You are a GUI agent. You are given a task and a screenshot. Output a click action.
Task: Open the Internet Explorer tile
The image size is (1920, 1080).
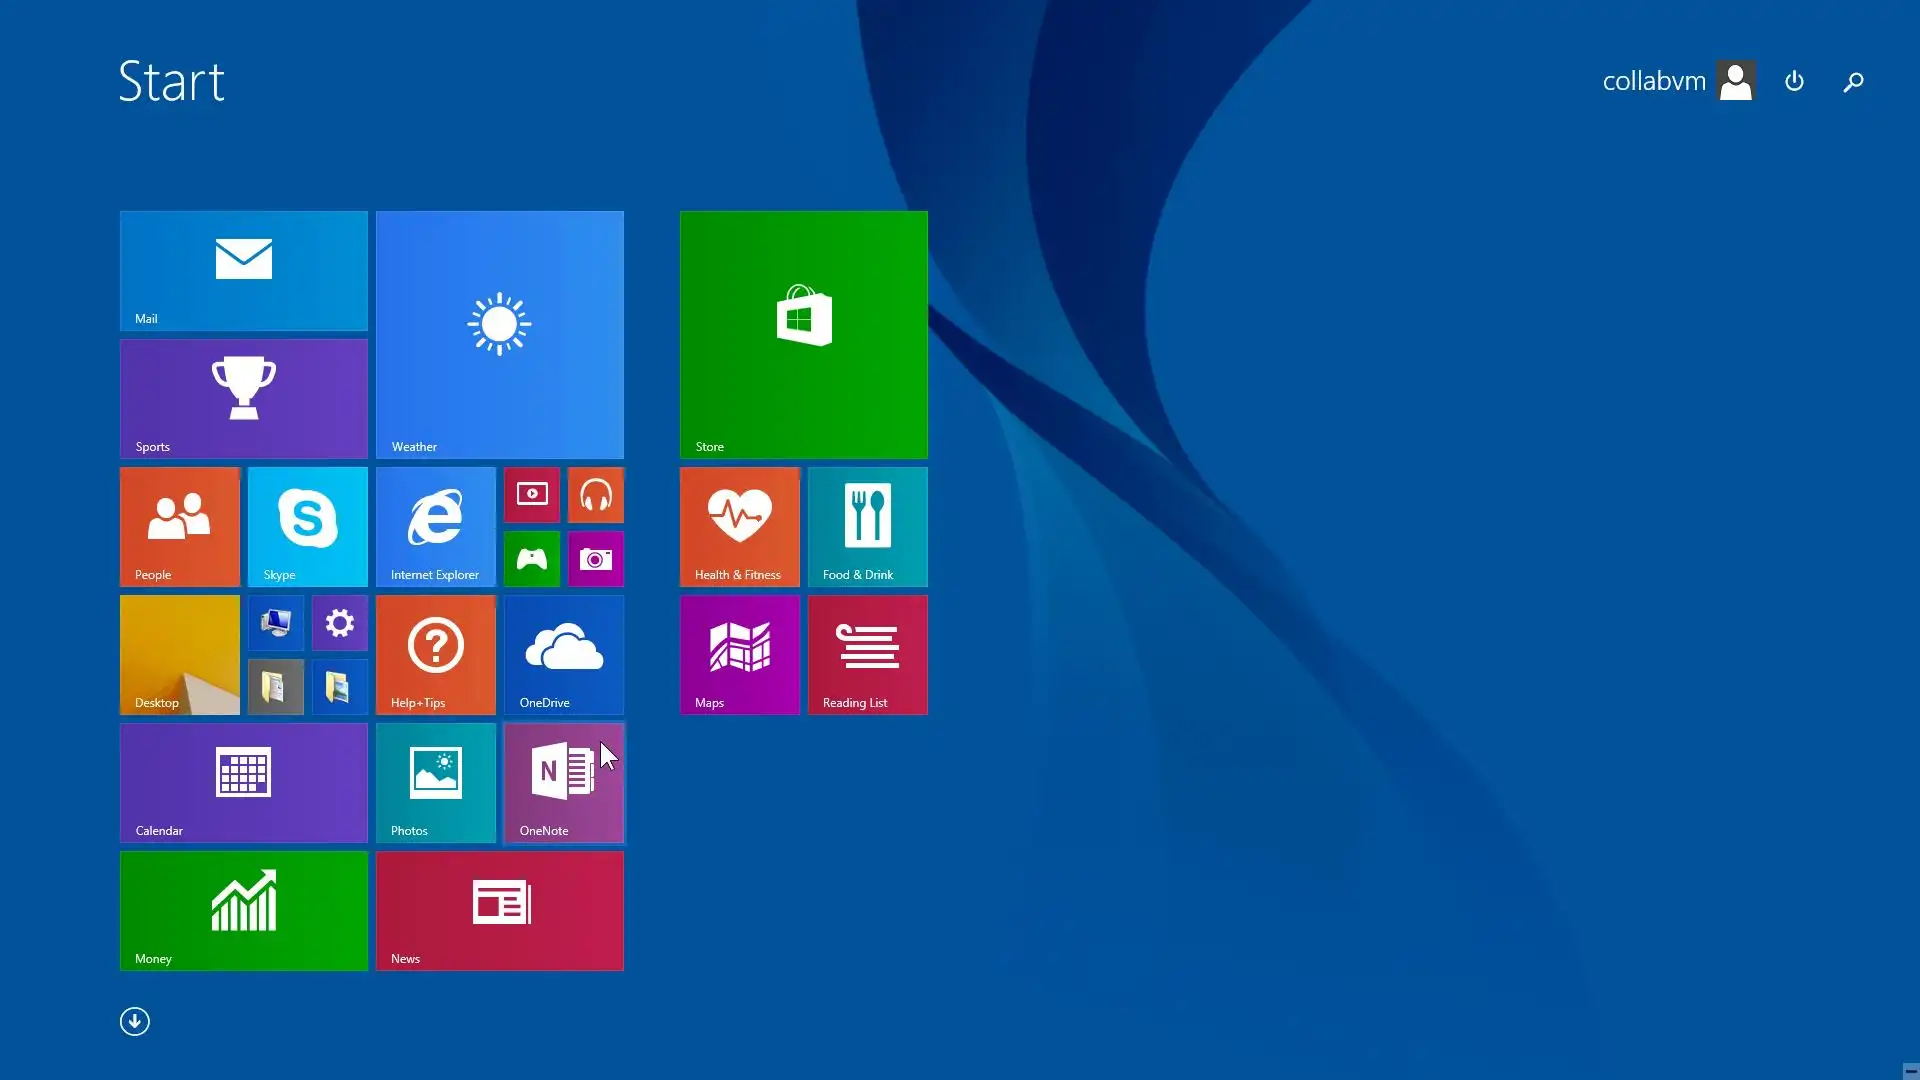click(435, 526)
